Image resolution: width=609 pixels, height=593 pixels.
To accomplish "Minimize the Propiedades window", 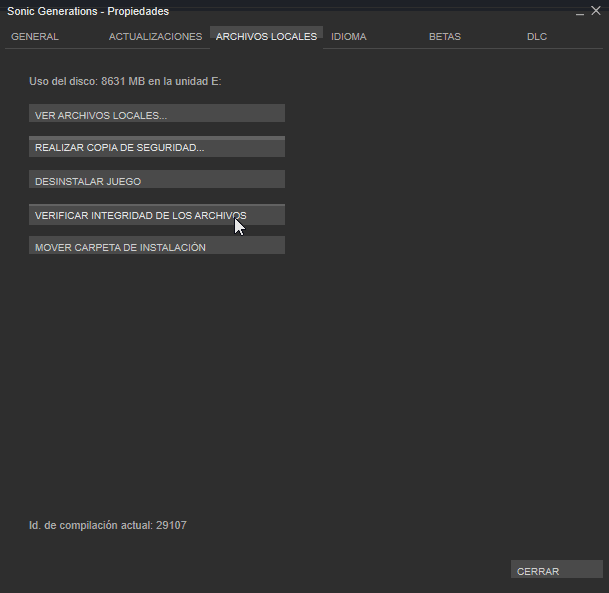I will [580, 12].
